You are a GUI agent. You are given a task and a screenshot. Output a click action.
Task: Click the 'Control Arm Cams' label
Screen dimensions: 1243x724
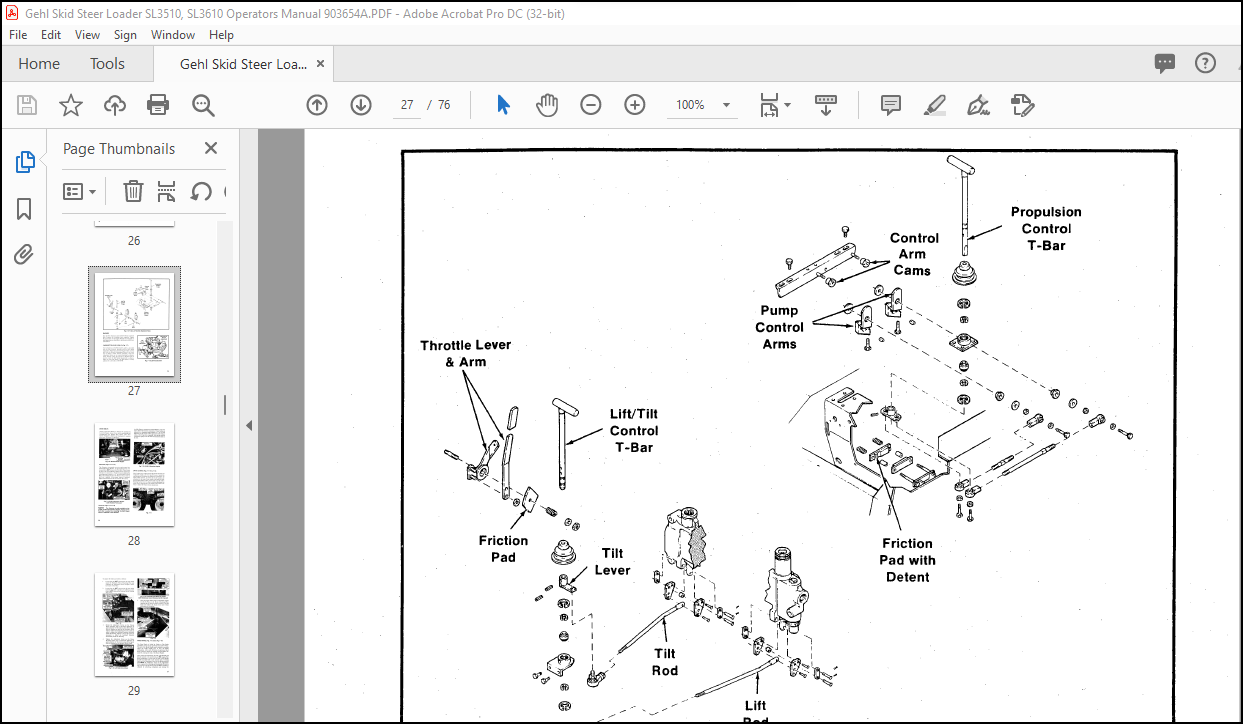(x=914, y=254)
